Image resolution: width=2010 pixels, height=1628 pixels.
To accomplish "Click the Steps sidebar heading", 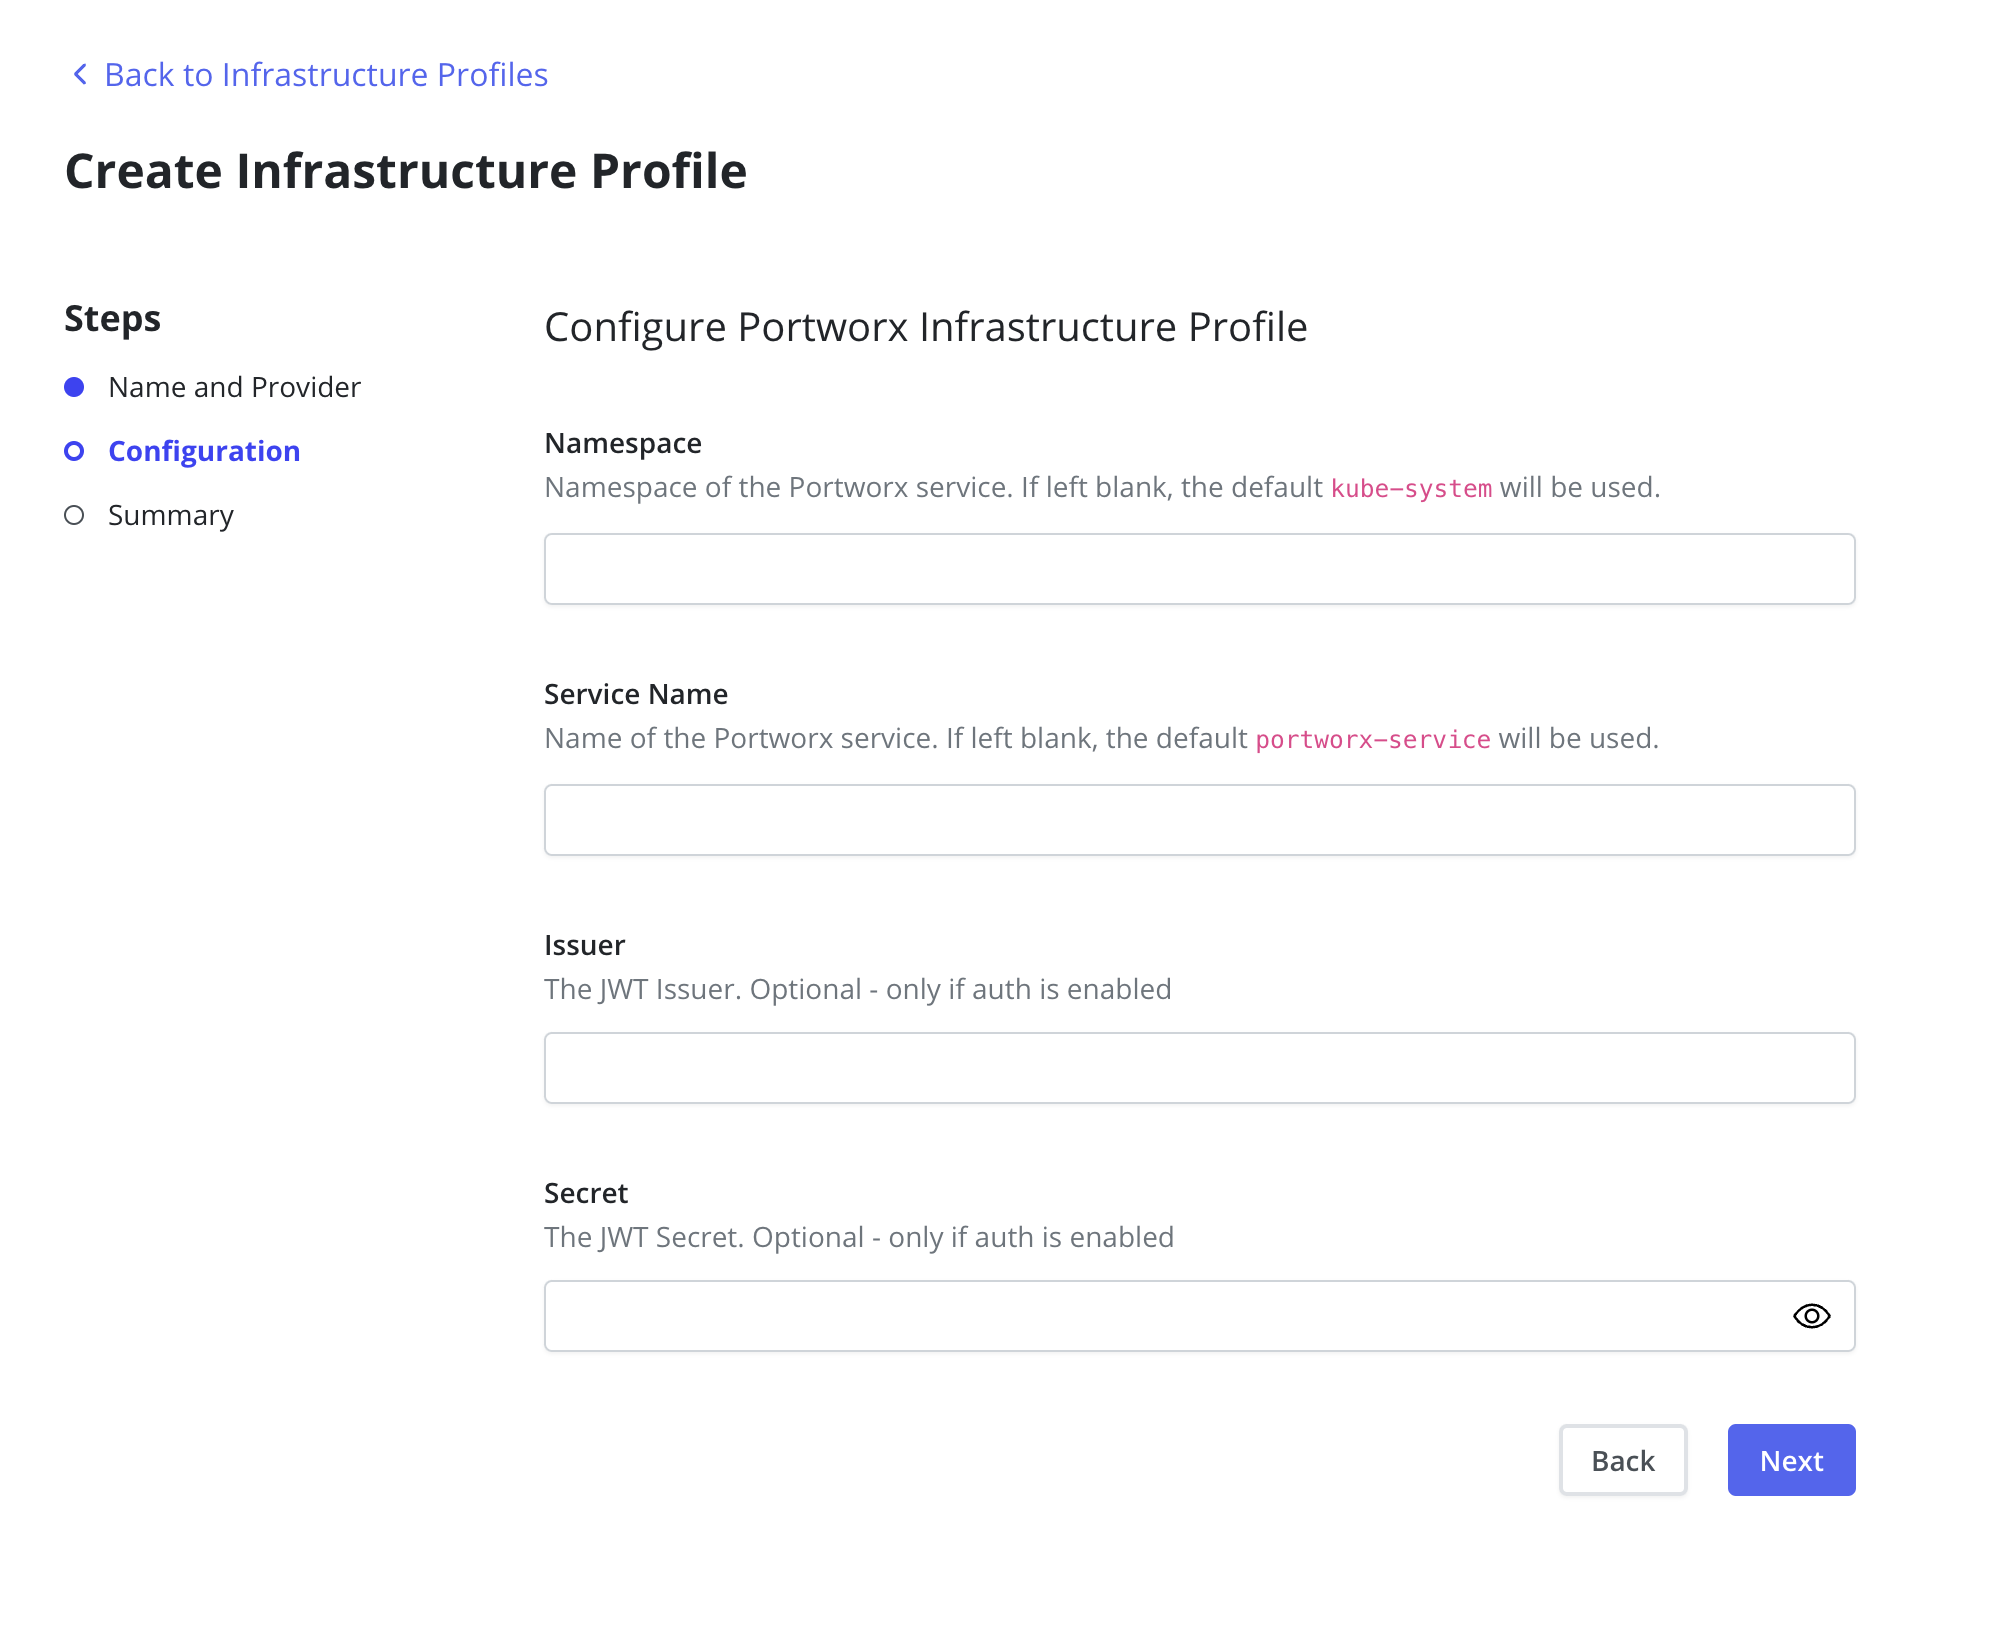I will click(x=112, y=319).
